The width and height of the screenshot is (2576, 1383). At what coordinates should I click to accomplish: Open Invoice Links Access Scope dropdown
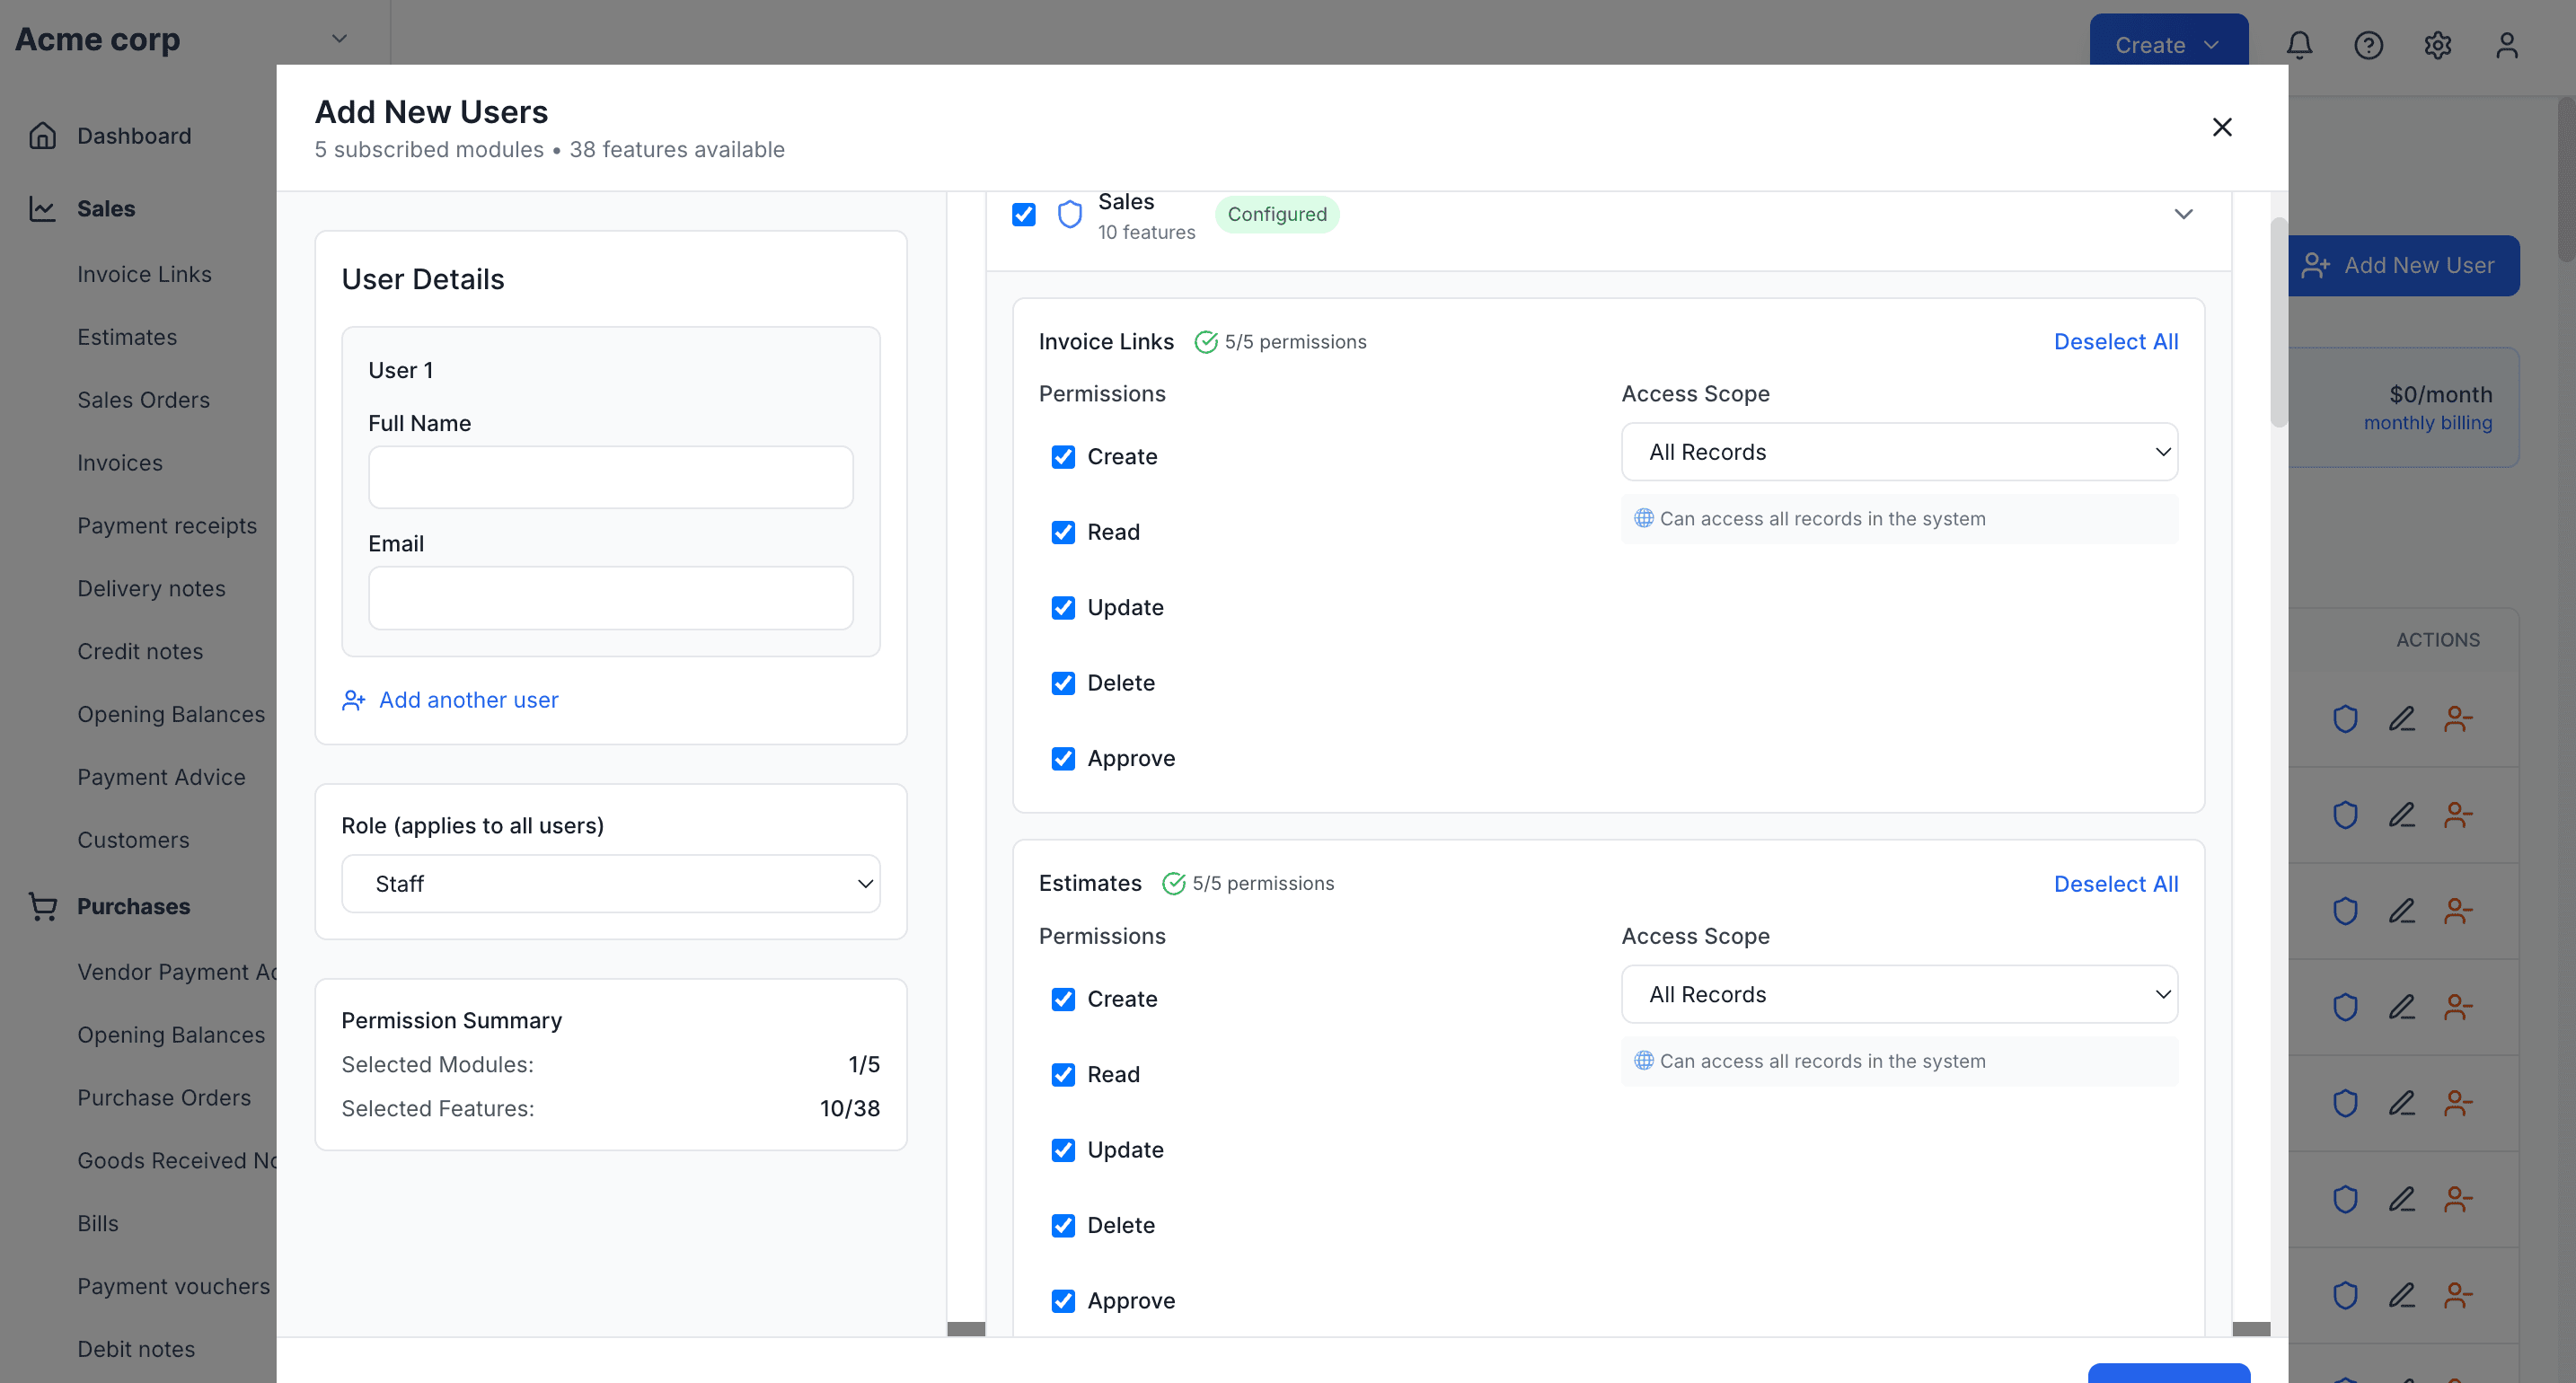(x=1899, y=452)
